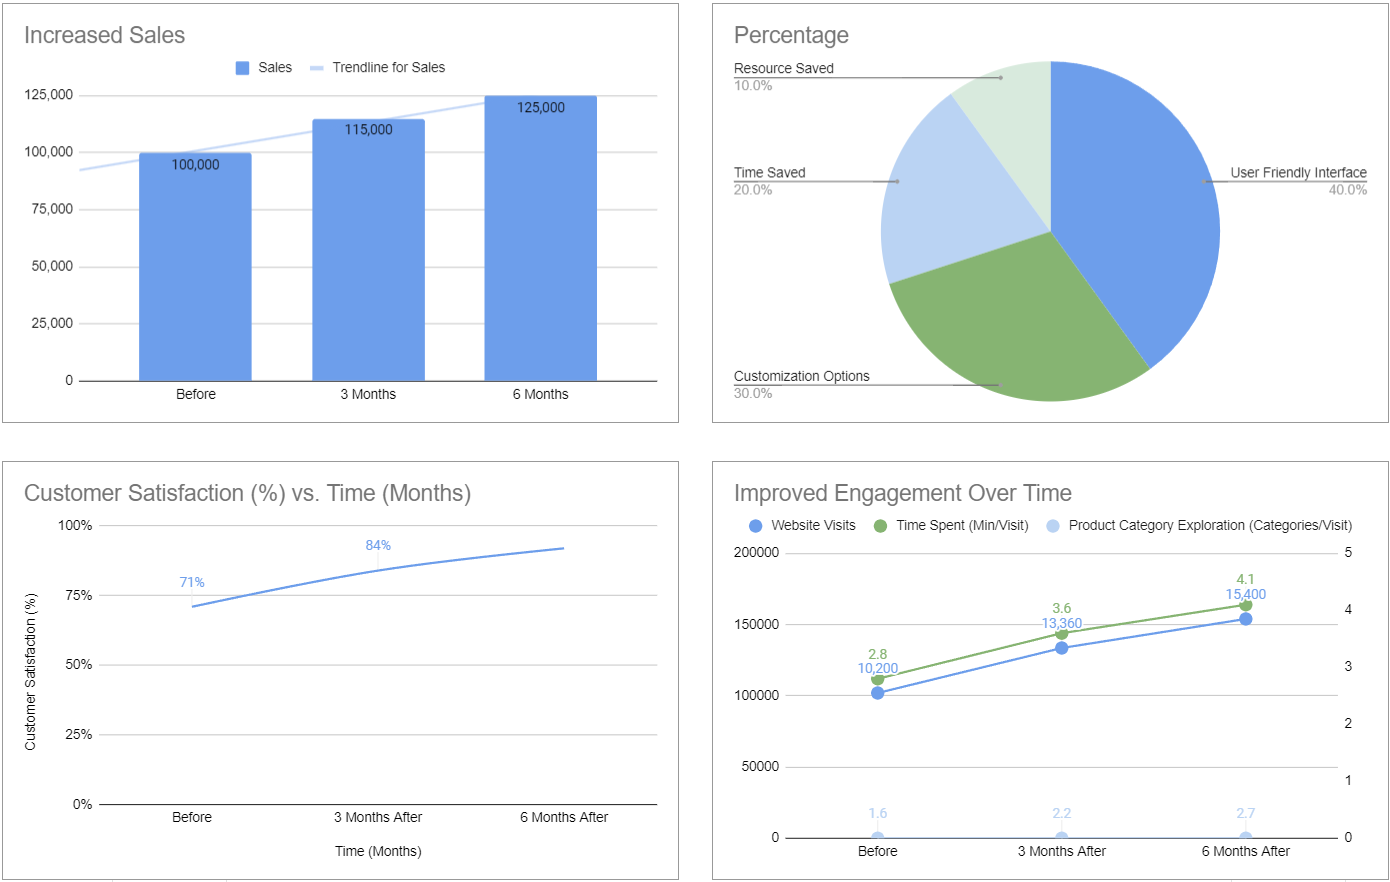Click the blue Sales legend swatch

click(x=242, y=68)
